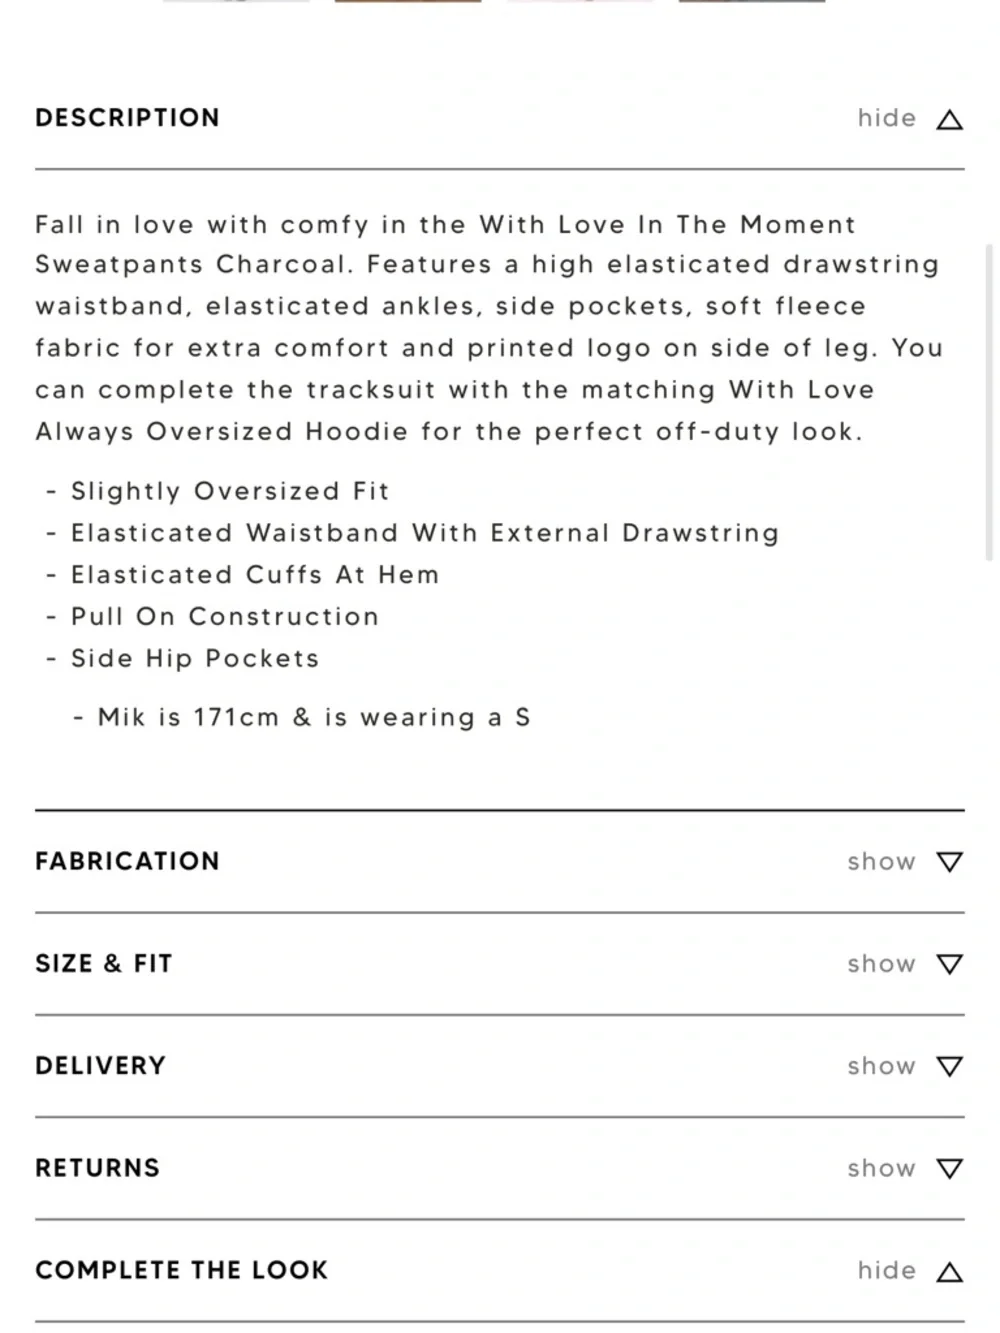Click the RETURNS down-triangle icon
The height and width of the screenshot is (1333, 1000).
tap(949, 1168)
